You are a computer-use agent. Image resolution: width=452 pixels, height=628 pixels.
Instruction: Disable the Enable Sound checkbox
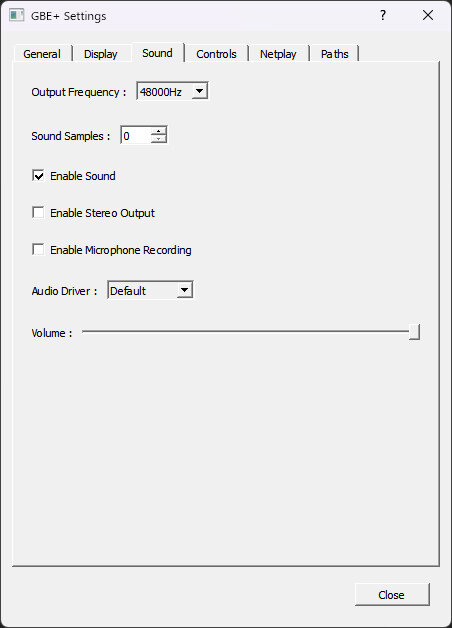click(38, 175)
